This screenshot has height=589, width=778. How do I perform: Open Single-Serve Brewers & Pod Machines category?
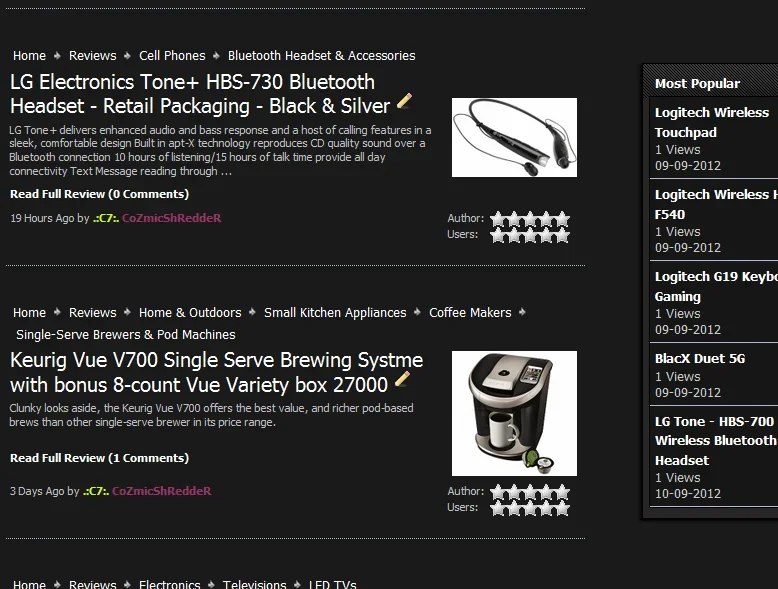tap(126, 334)
